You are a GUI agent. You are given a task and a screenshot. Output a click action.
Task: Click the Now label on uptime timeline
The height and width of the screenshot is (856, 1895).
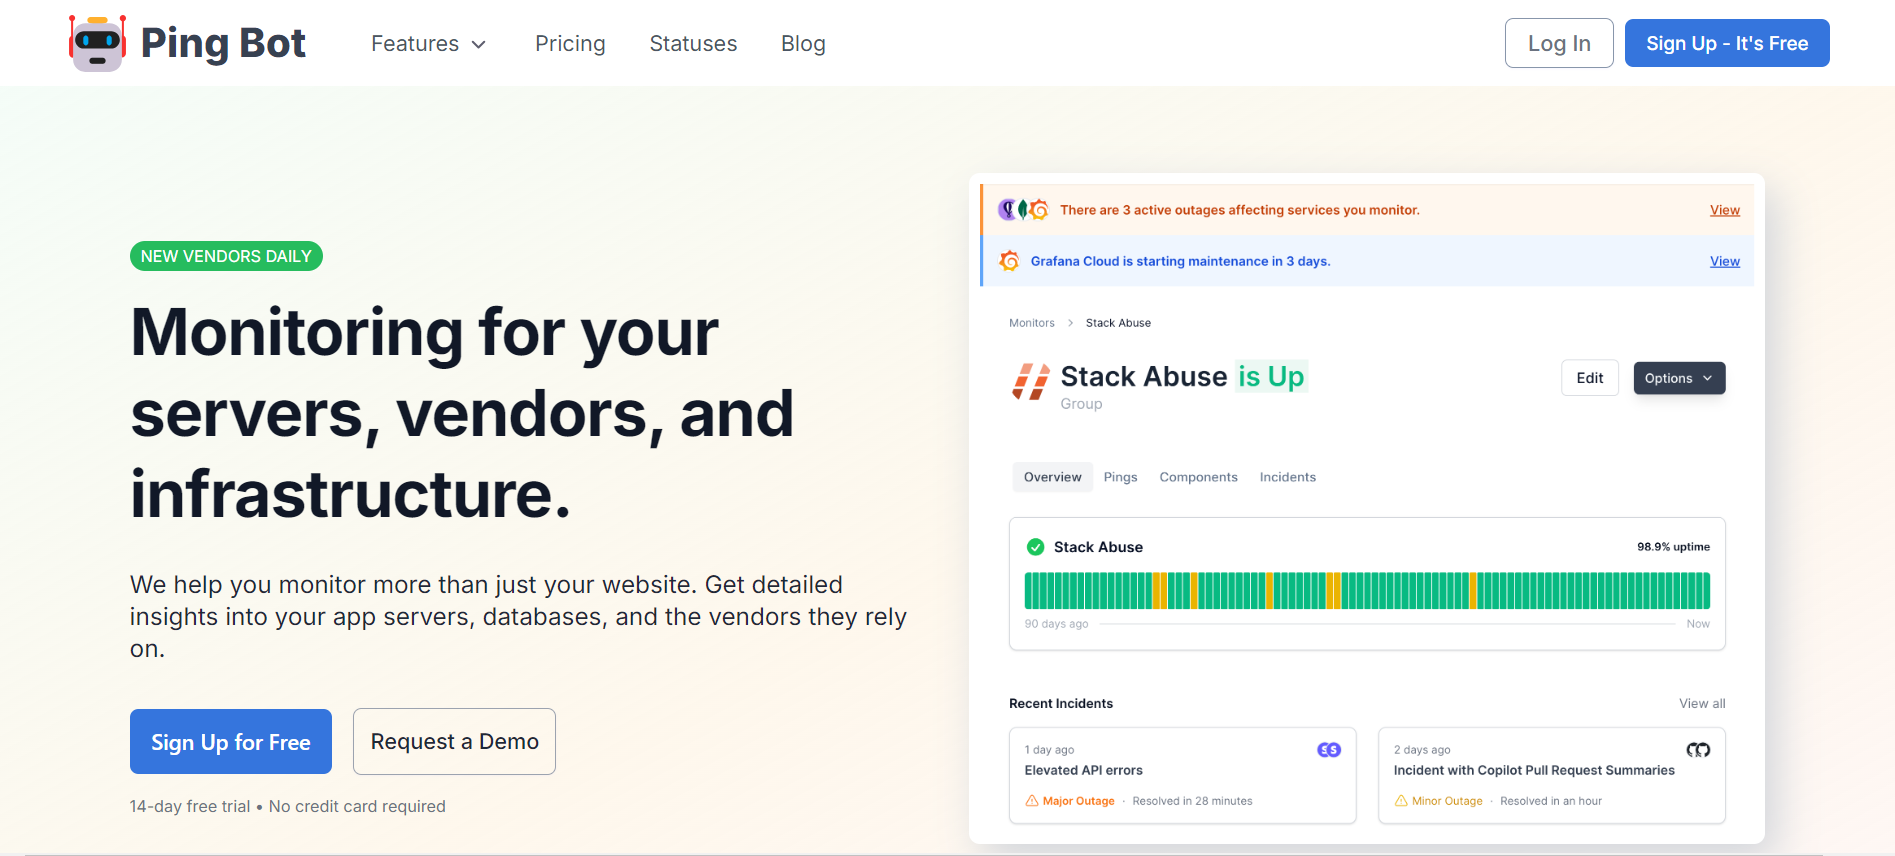point(1698,624)
